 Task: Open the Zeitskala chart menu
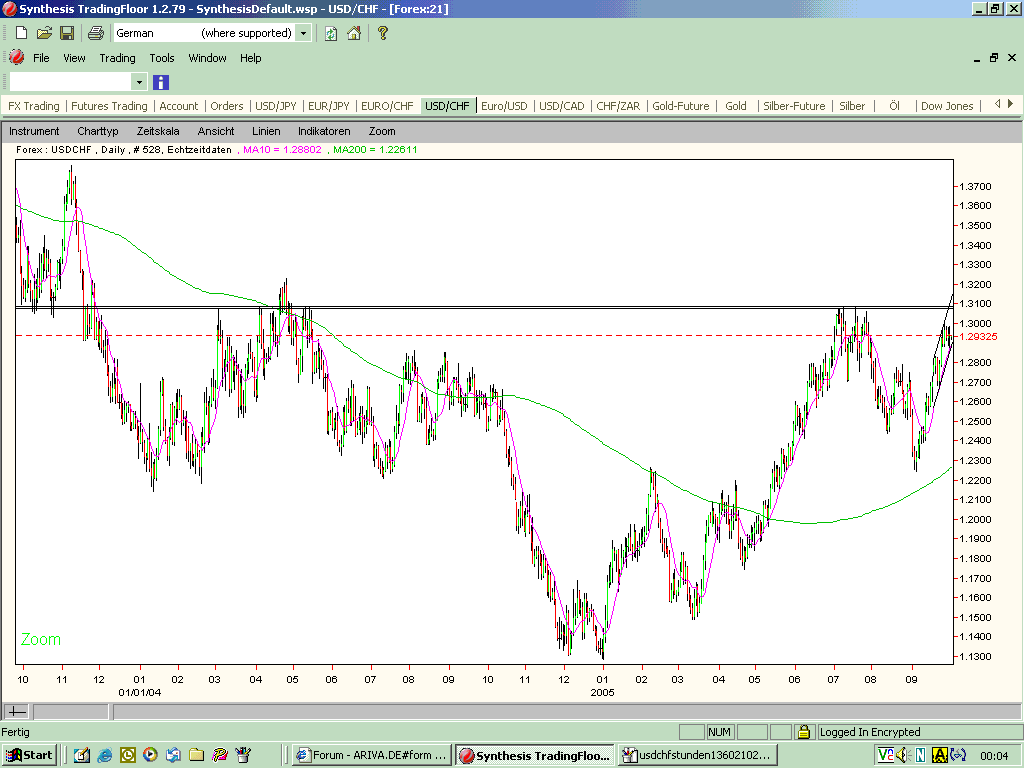coord(158,131)
